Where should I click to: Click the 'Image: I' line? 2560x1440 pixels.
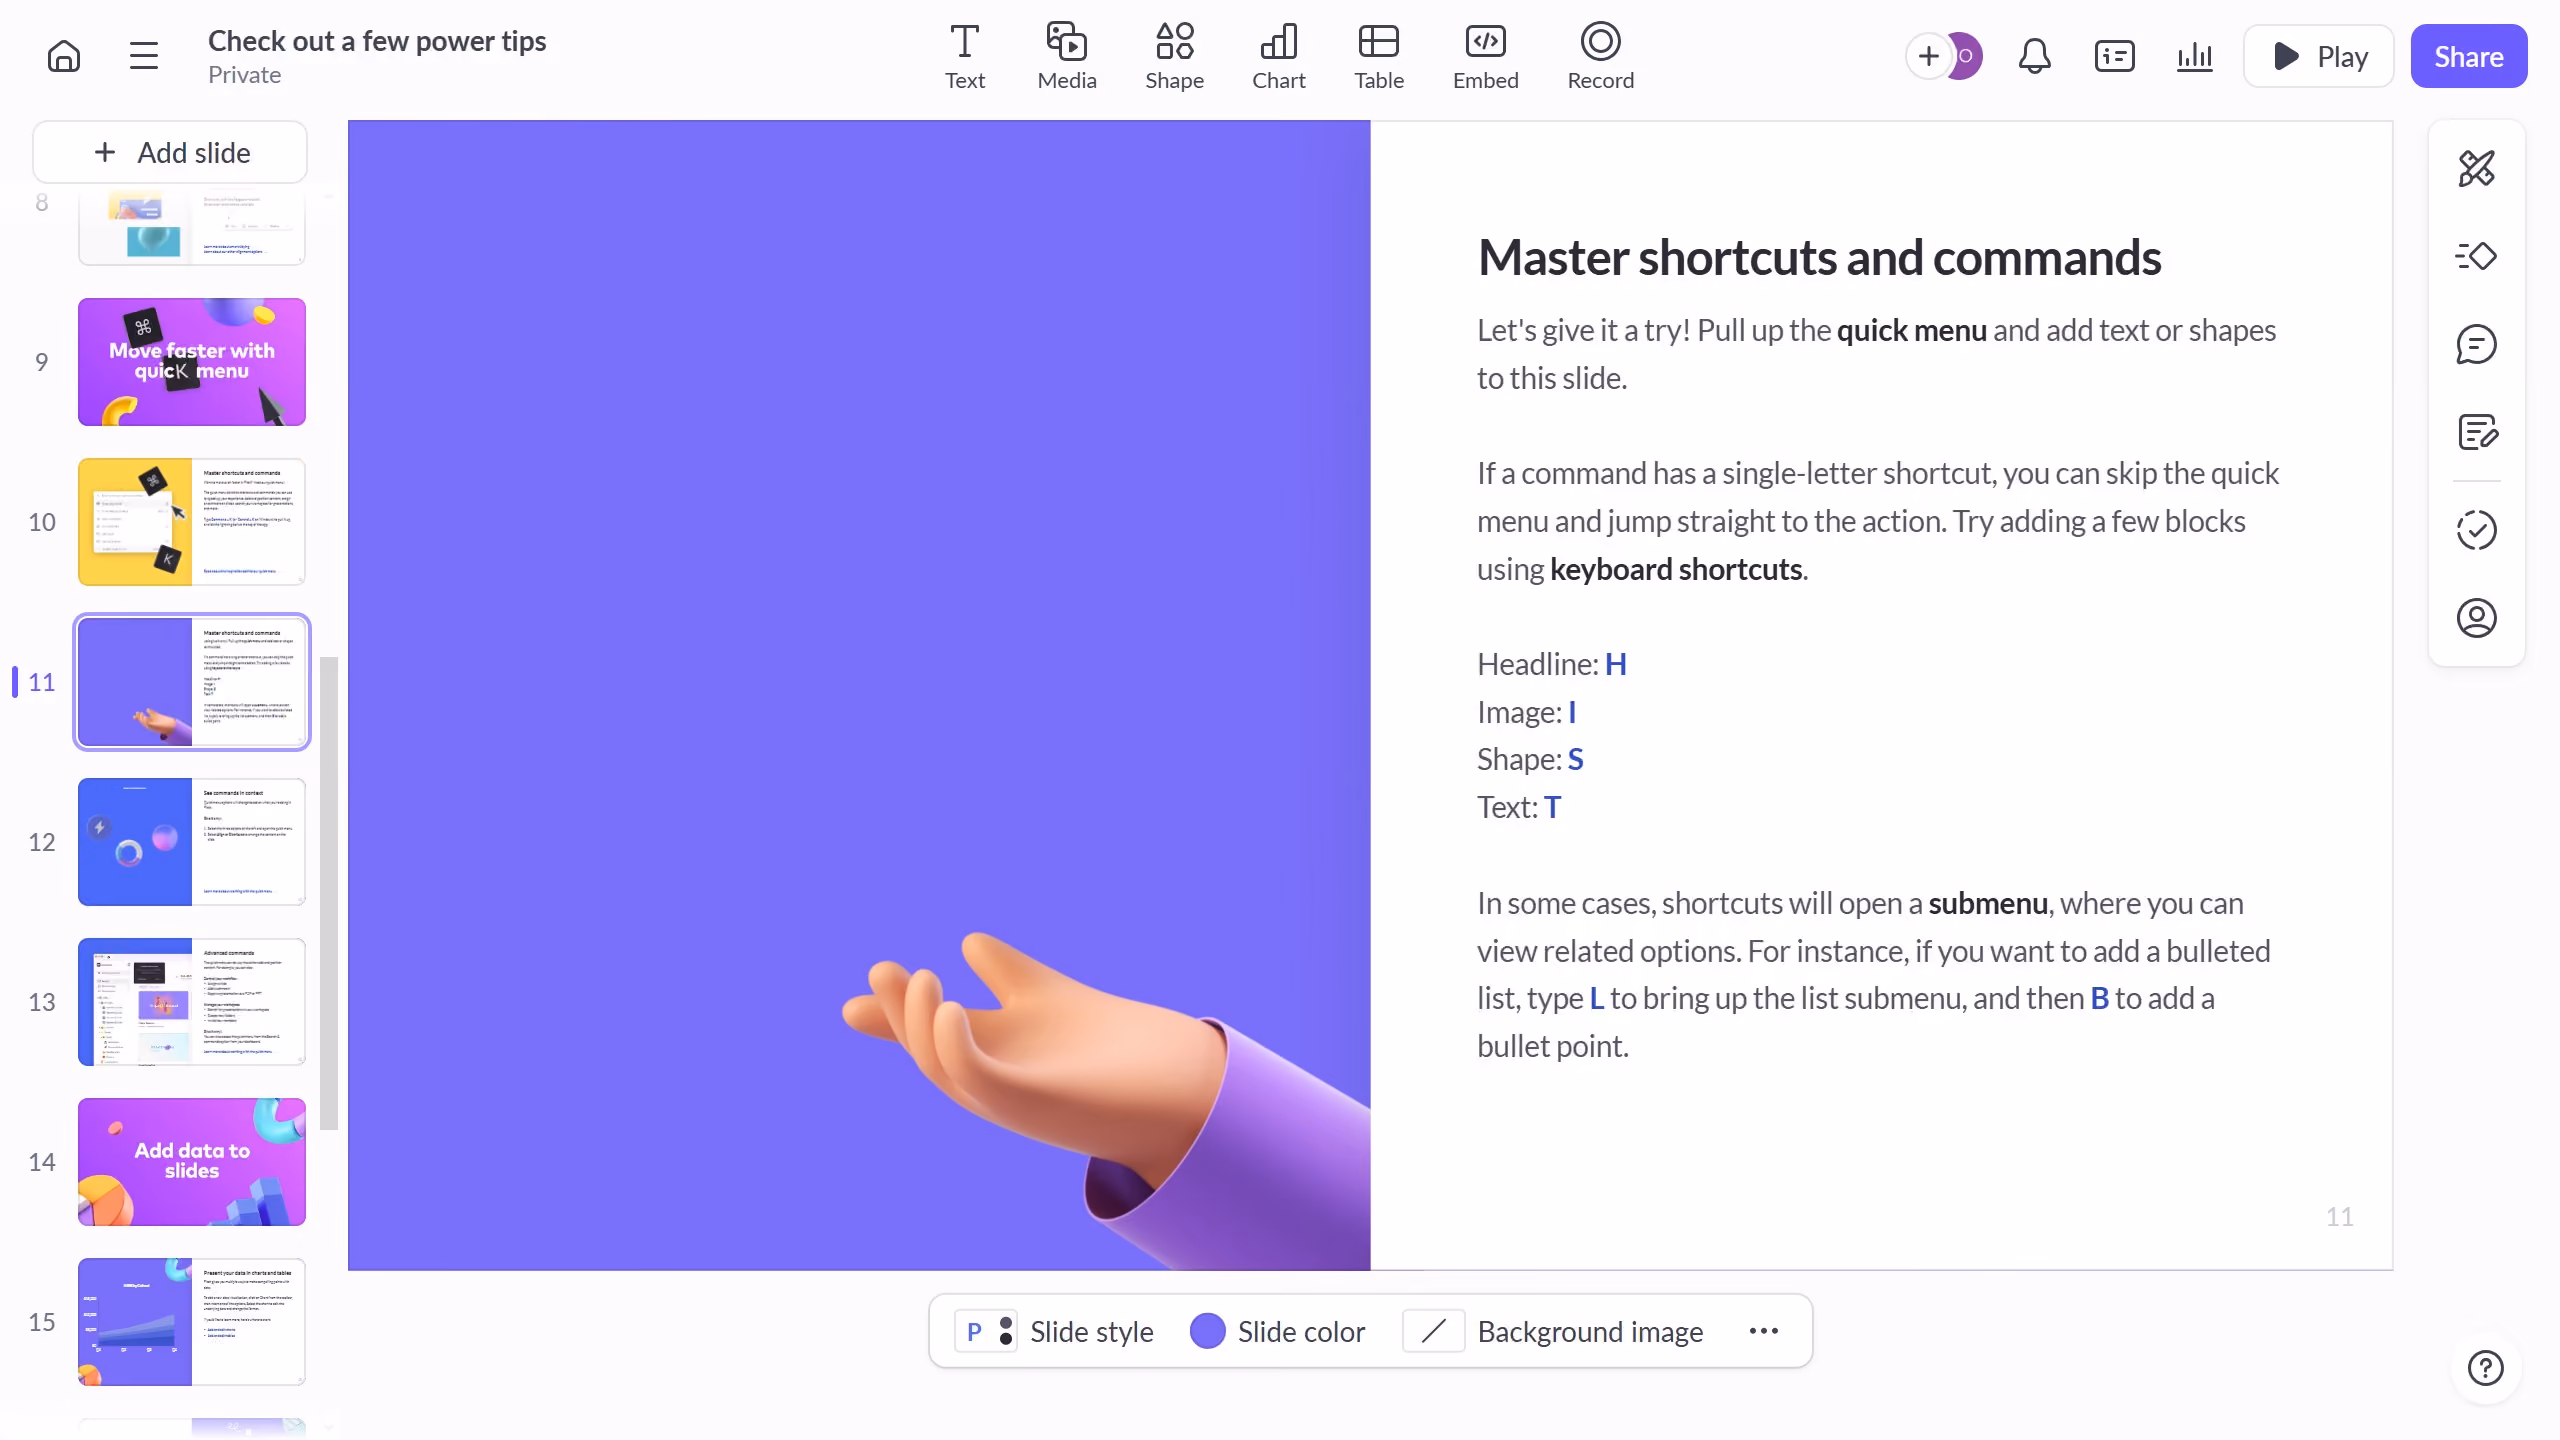point(1527,712)
